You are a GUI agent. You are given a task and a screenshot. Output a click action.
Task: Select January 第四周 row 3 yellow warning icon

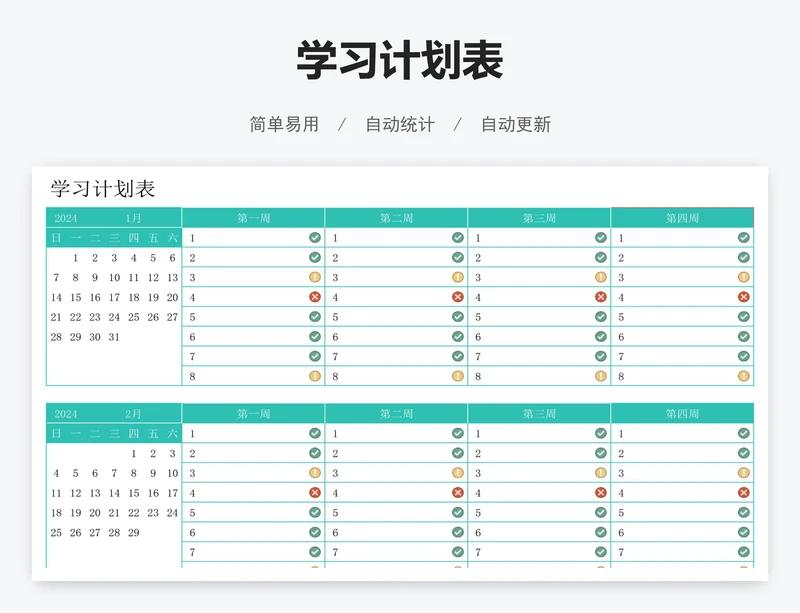743,277
